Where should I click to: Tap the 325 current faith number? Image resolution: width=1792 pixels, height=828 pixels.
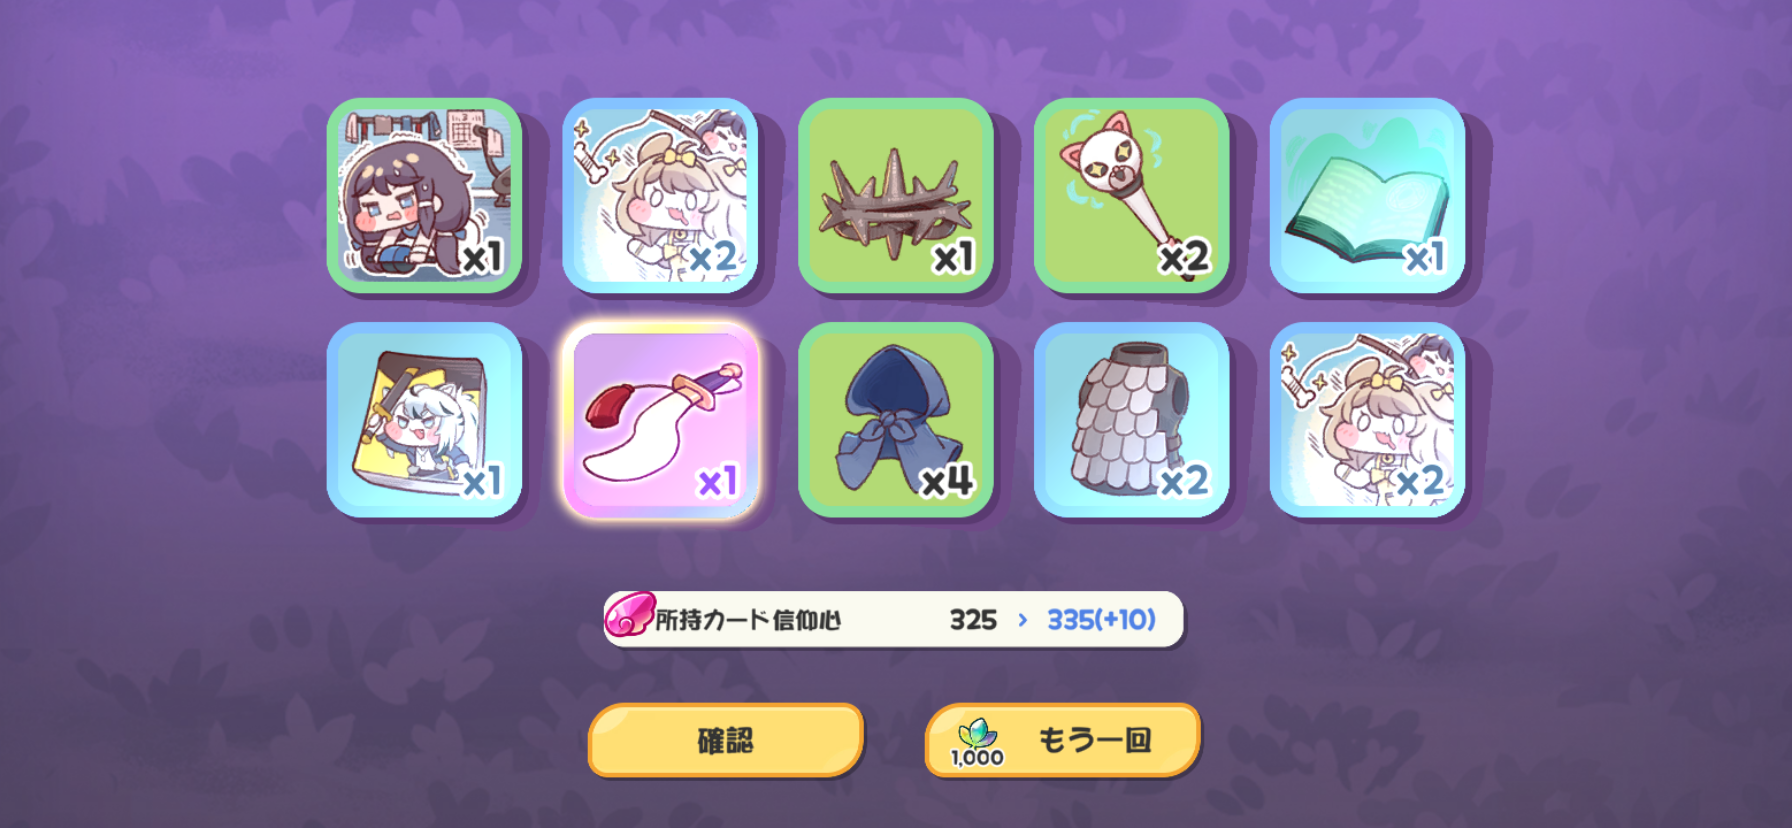tap(973, 620)
